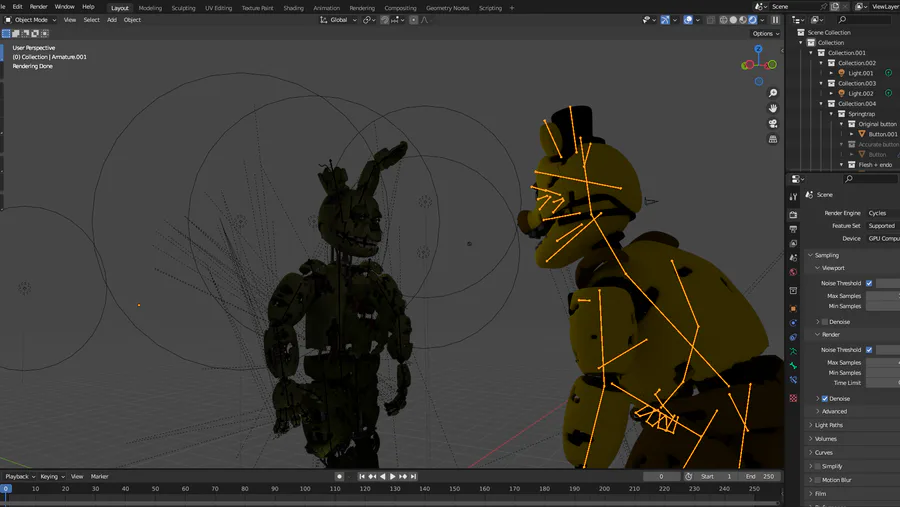Expand the Volumes panel
Viewport: 900px width, 507px height.
823,439
